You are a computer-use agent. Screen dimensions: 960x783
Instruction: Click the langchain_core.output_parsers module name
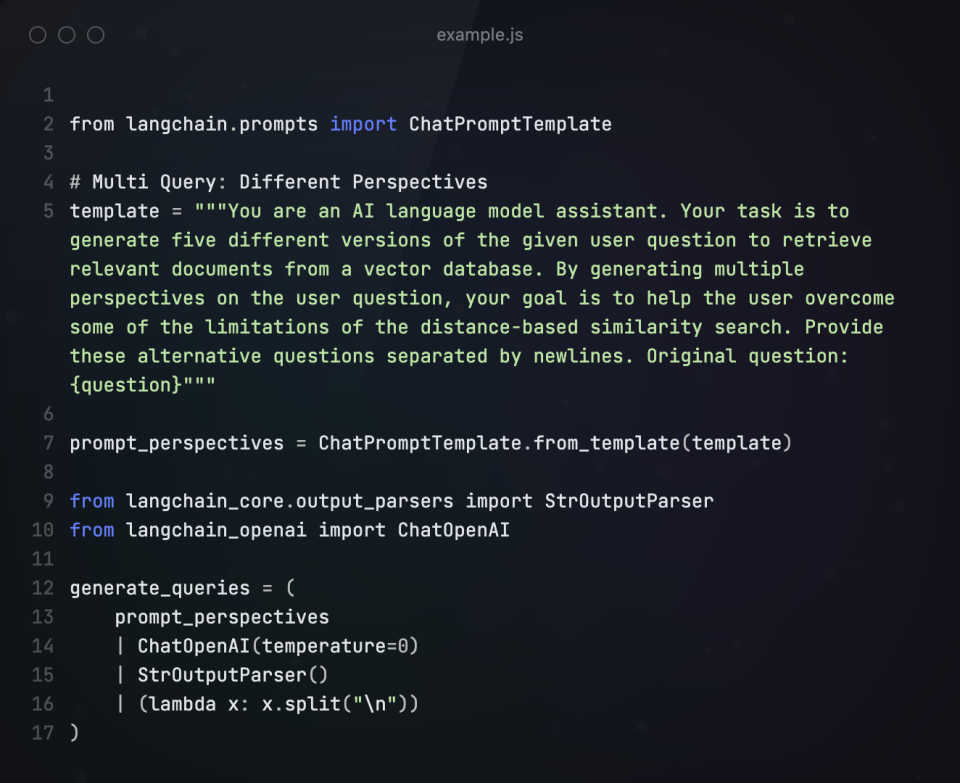point(289,501)
